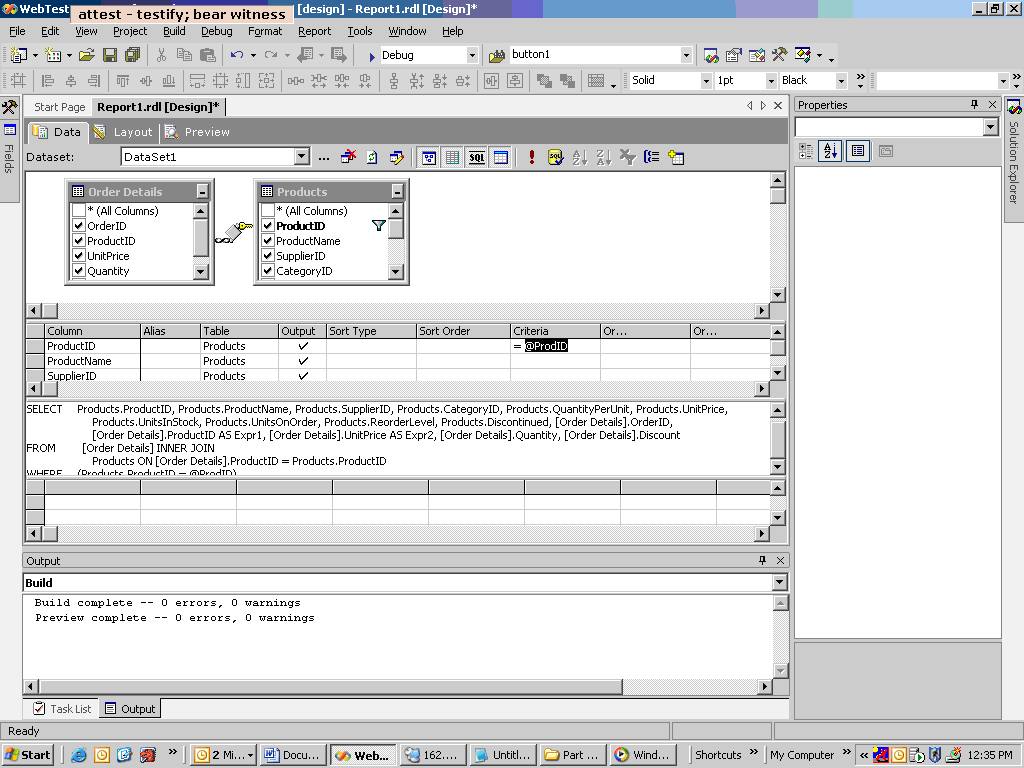Switch to the Start Page tab
This screenshot has height=768, width=1024.
[59, 107]
